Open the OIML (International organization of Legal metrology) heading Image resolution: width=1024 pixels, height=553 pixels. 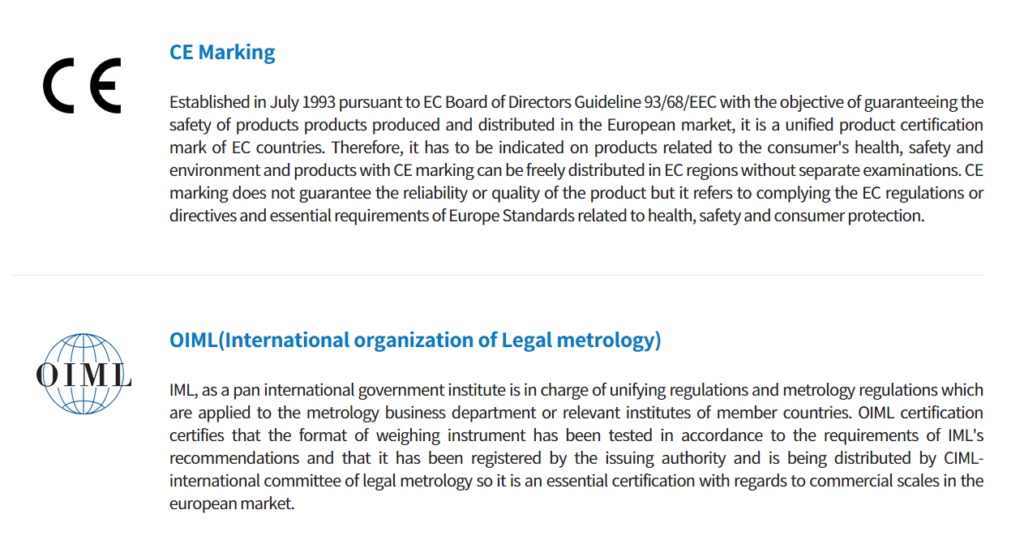pos(415,340)
